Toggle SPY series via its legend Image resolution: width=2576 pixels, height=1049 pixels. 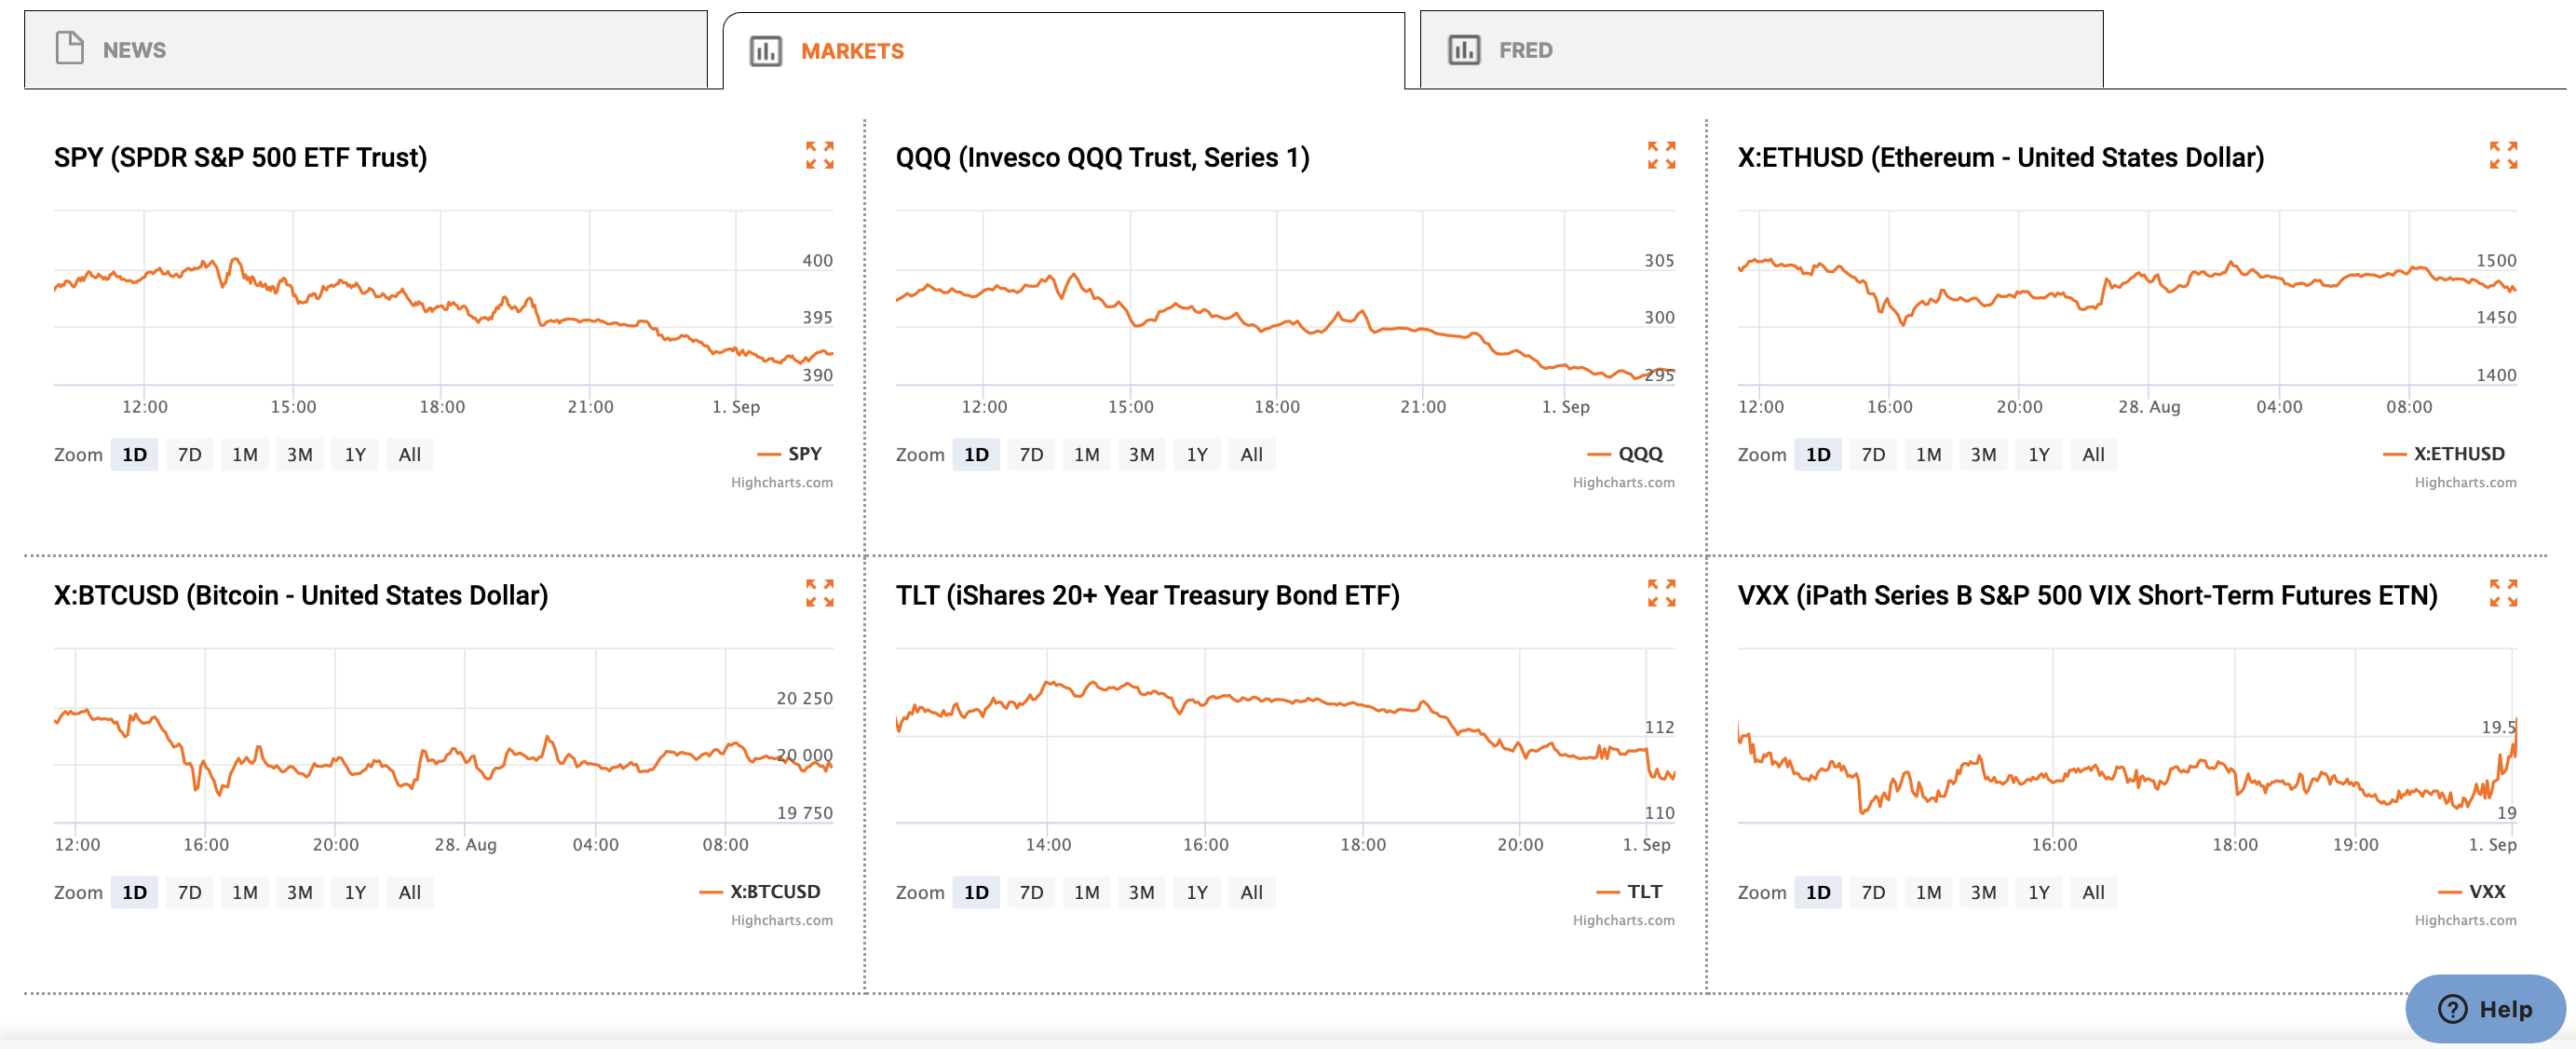(803, 453)
